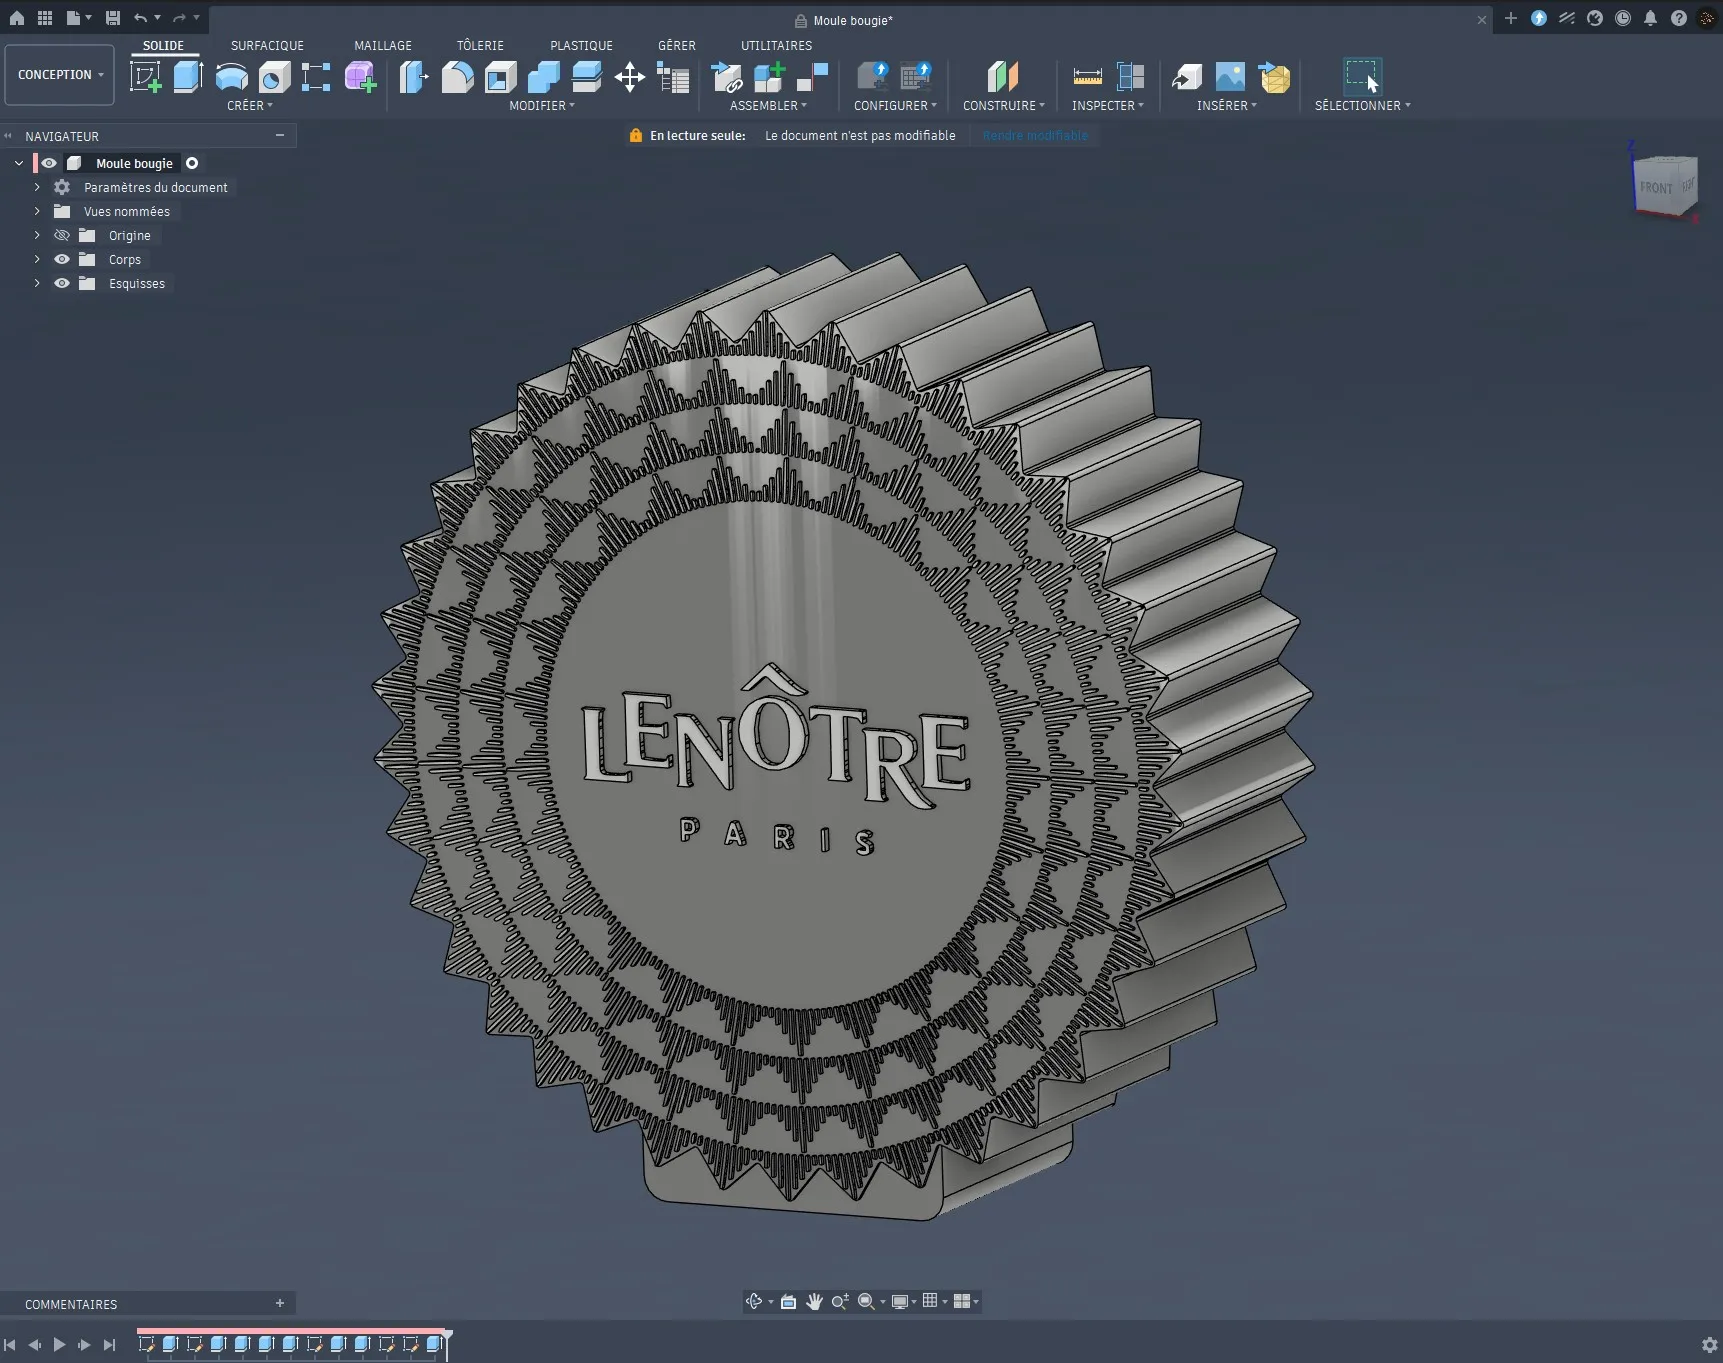This screenshot has width=1723, height=1363.
Task: Select the Hole tool icon
Action: pos(274,77)
